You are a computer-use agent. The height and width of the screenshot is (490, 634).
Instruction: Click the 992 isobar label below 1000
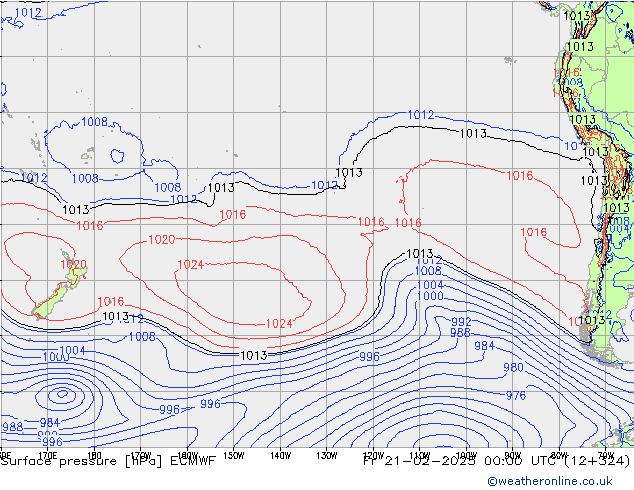click(461, 322)
